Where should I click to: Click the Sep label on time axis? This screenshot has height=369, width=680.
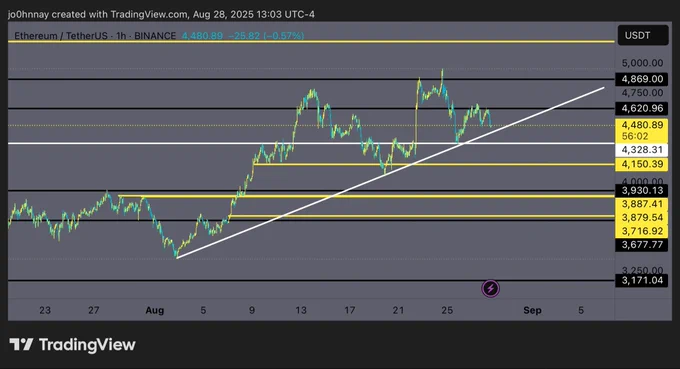pos(532,310)
